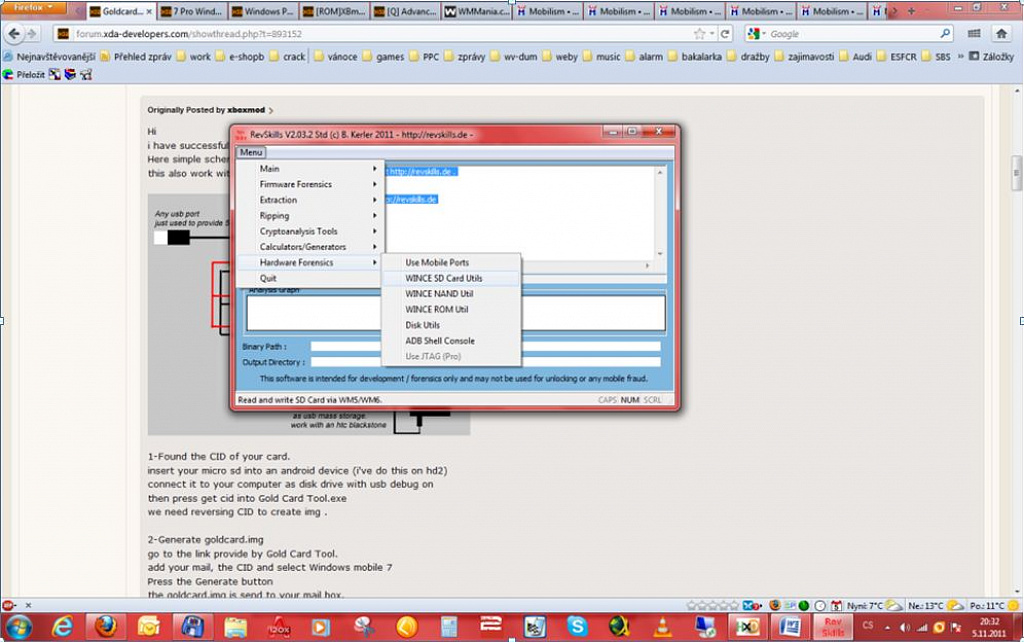The image size is (1024, 642).
Task: Click the browser forward arrow
Action: 31,33
